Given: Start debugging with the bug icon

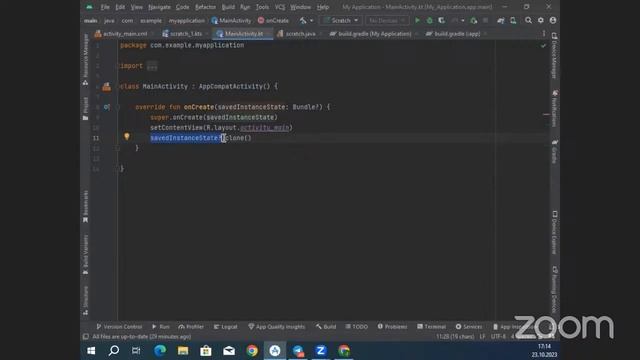Looking at the screenshot, I should pos(429,20).
